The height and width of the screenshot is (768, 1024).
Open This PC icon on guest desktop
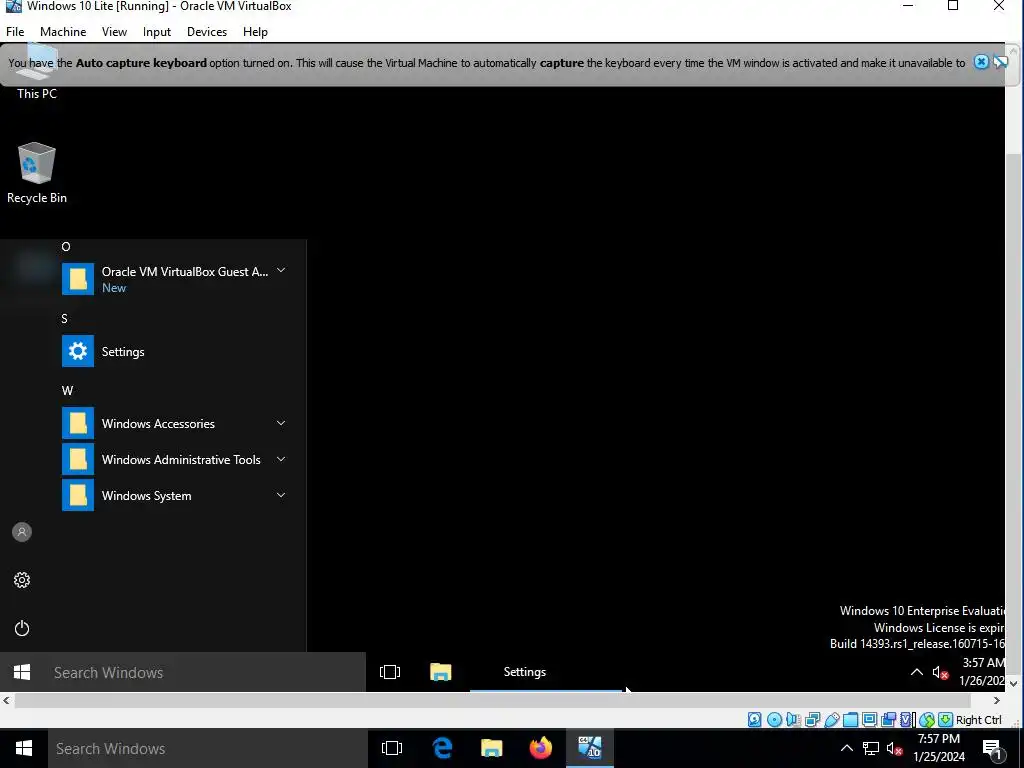pyautogui.click(x=37, y=72)
